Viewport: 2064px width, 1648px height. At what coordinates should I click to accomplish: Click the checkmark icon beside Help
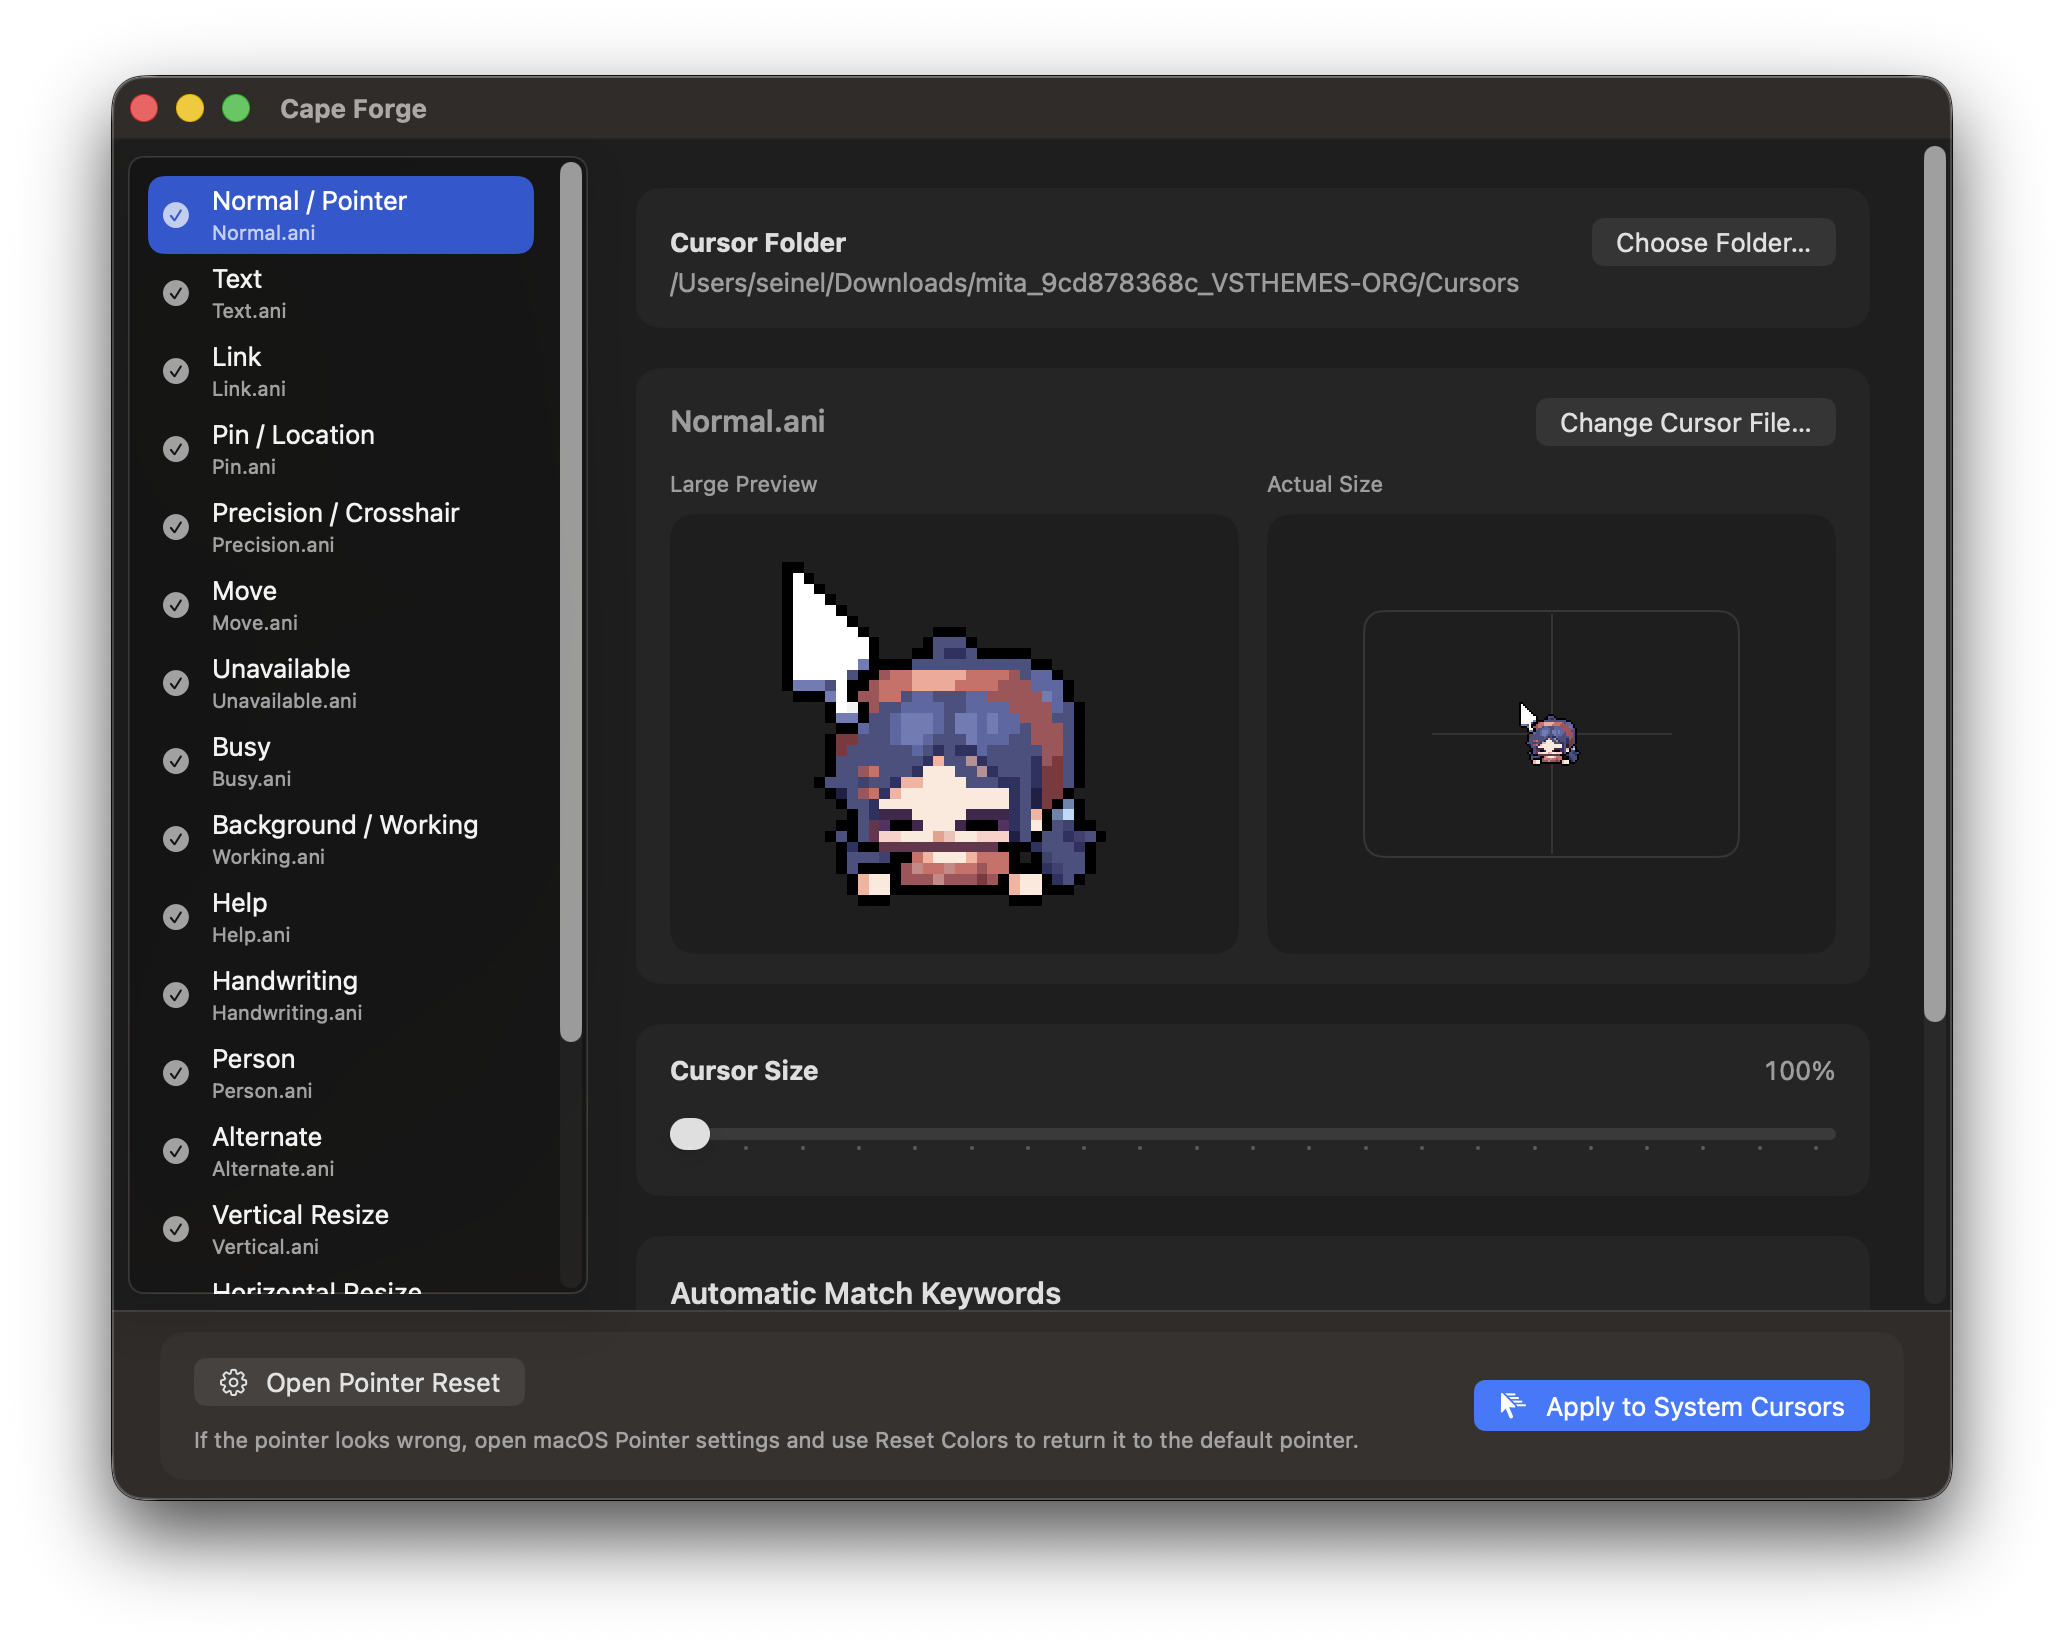(176, 917)
